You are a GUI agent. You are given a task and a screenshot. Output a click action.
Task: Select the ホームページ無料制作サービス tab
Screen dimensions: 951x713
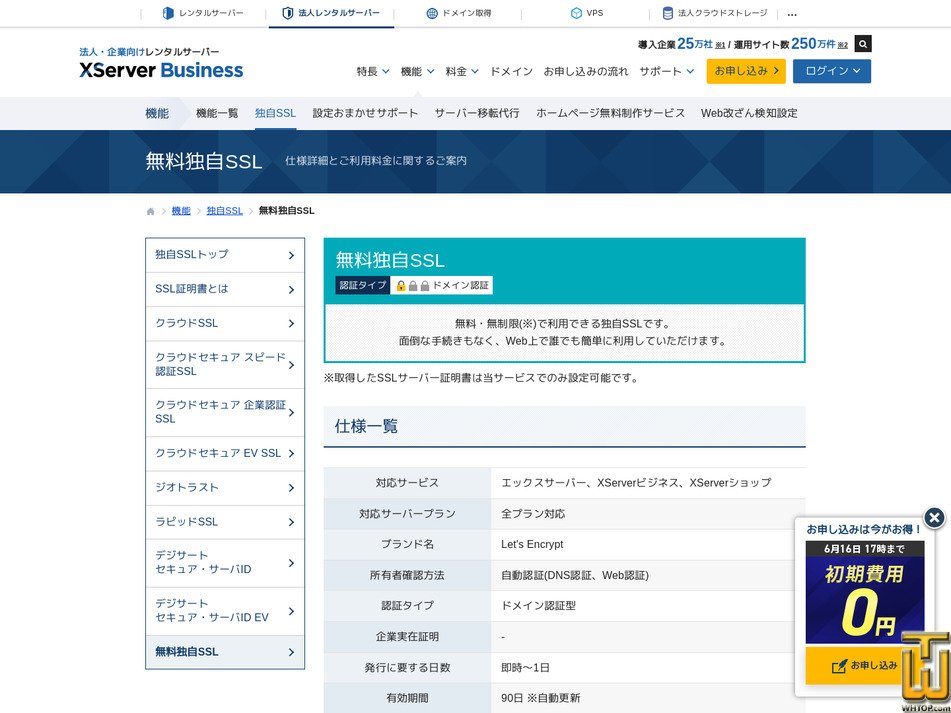(610, 113)
